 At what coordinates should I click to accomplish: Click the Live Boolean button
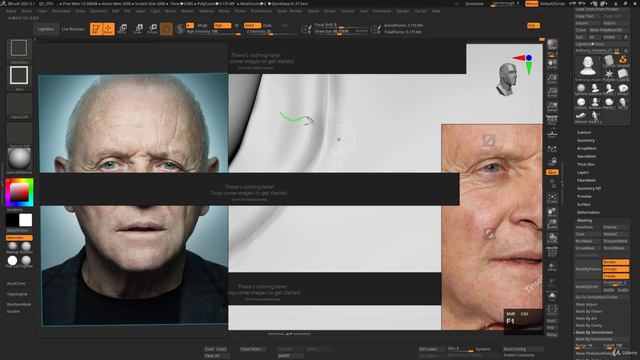pyautogui.click(x=73, y=29)
